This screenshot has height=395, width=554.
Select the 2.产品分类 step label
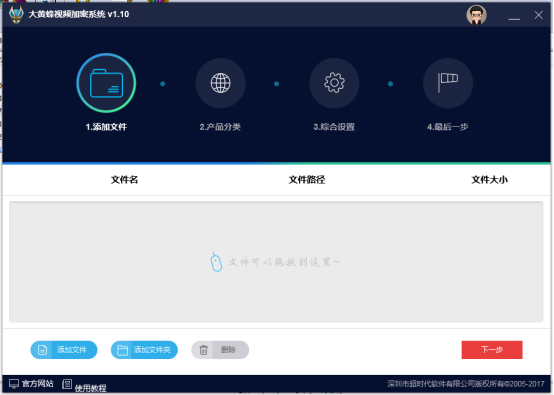click(x=220, y=127)
